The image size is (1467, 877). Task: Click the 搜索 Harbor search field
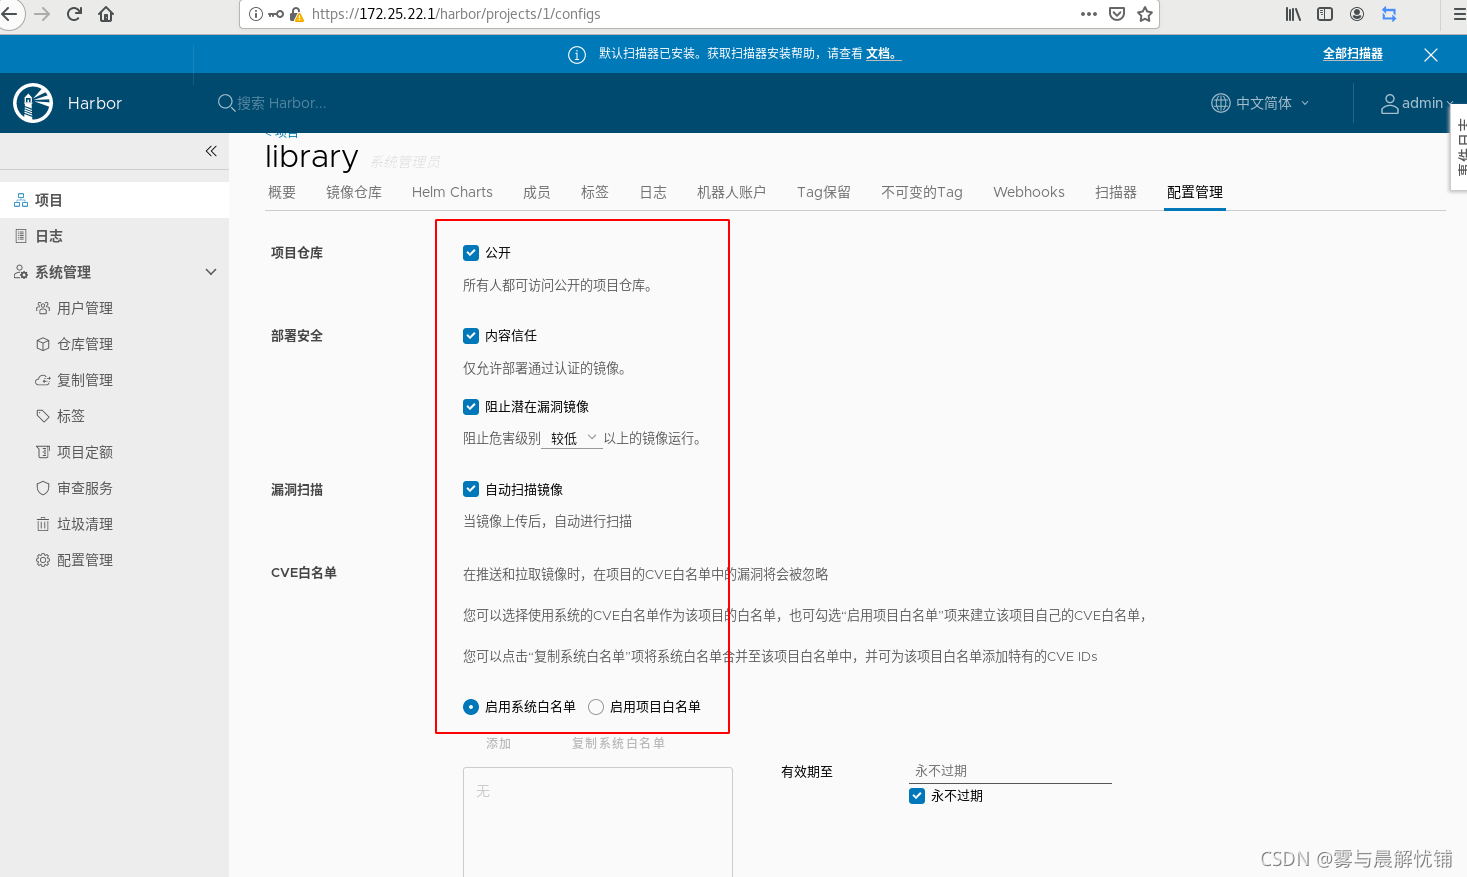[x=282, y=103]
